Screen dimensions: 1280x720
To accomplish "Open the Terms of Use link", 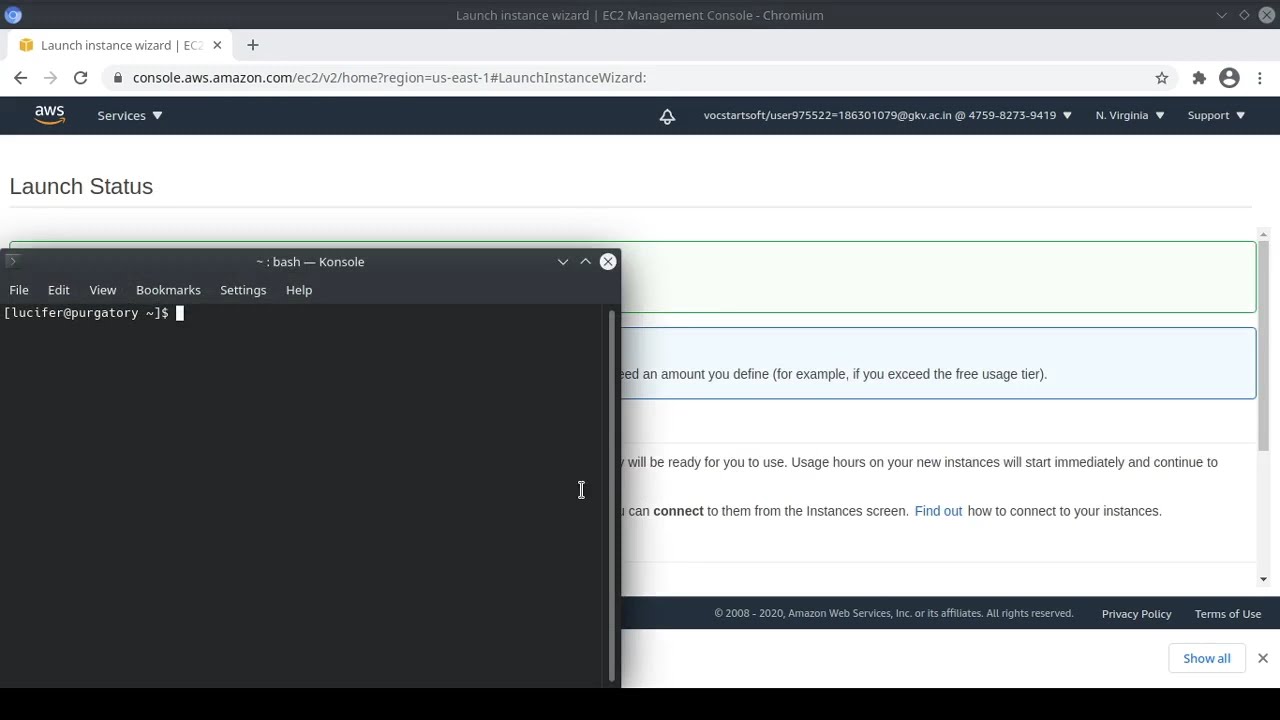I will pyautogui.click(x=1227, y=614).
